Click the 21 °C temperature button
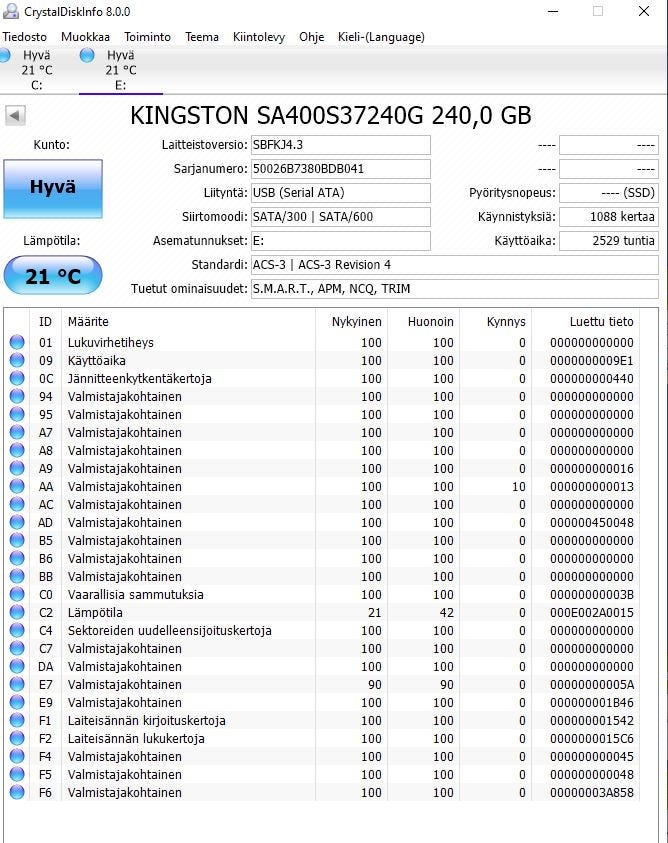668x843 pixels. click(x=53, y=276)
